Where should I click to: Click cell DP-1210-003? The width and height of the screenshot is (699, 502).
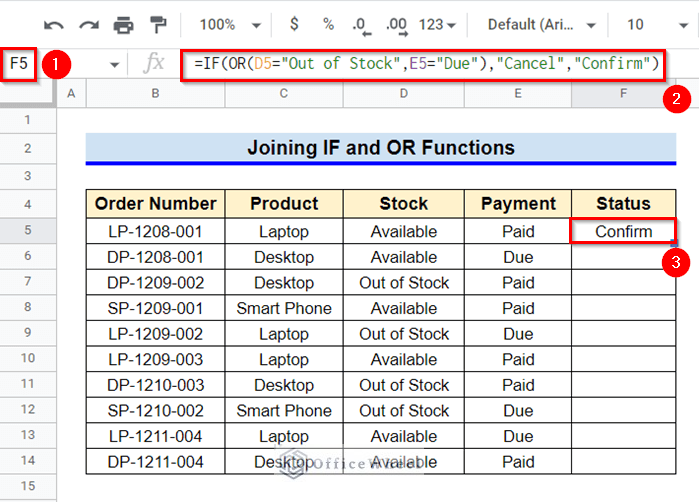pos(156,385)
